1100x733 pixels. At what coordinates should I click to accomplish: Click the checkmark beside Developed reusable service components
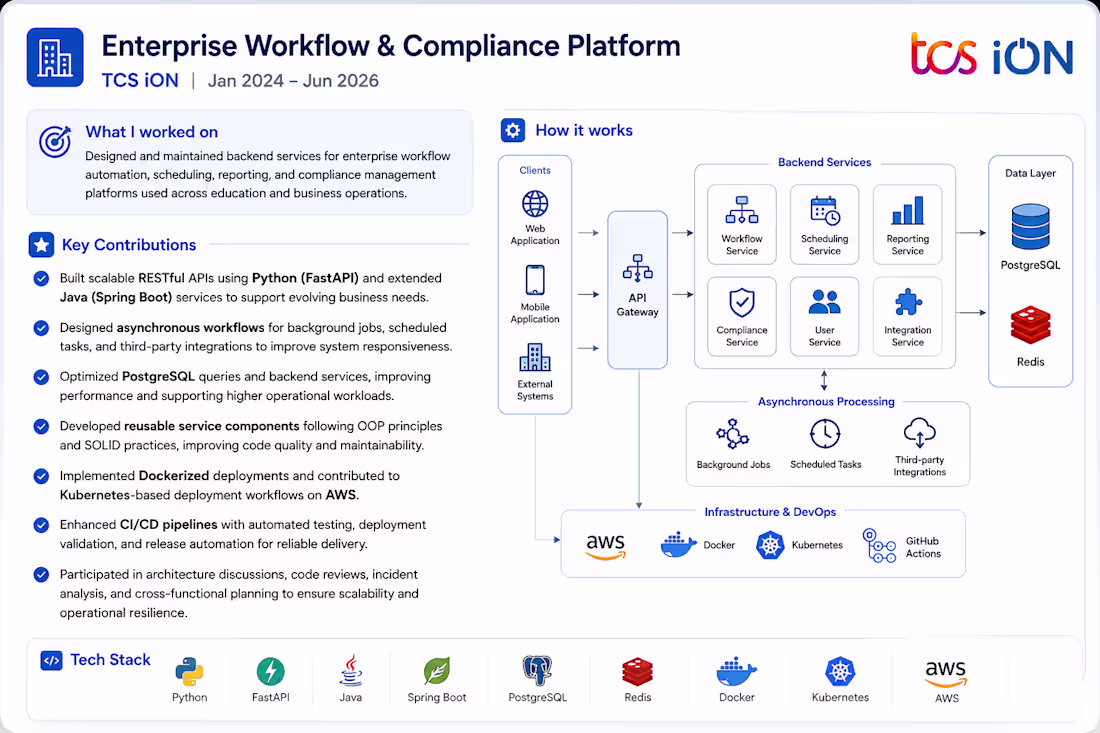(x=41, y=426)
